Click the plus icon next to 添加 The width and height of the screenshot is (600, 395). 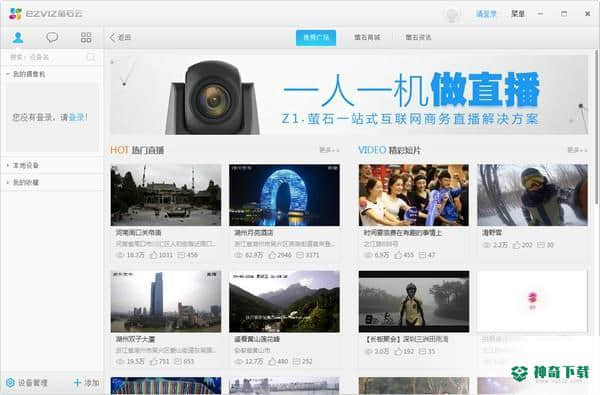click(77, 382)
